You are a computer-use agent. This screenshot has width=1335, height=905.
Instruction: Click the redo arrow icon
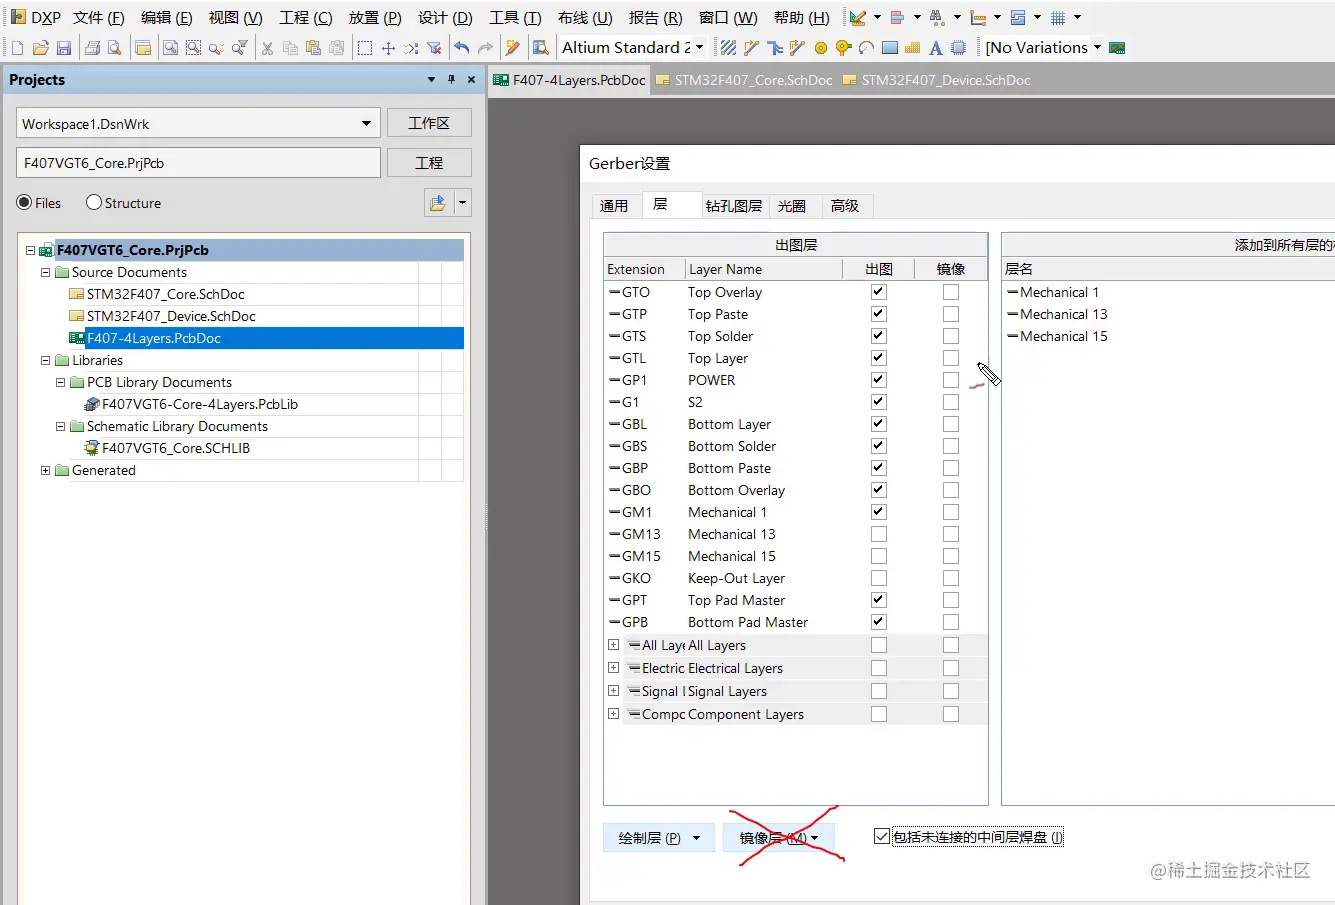click(x=485, y=48)
